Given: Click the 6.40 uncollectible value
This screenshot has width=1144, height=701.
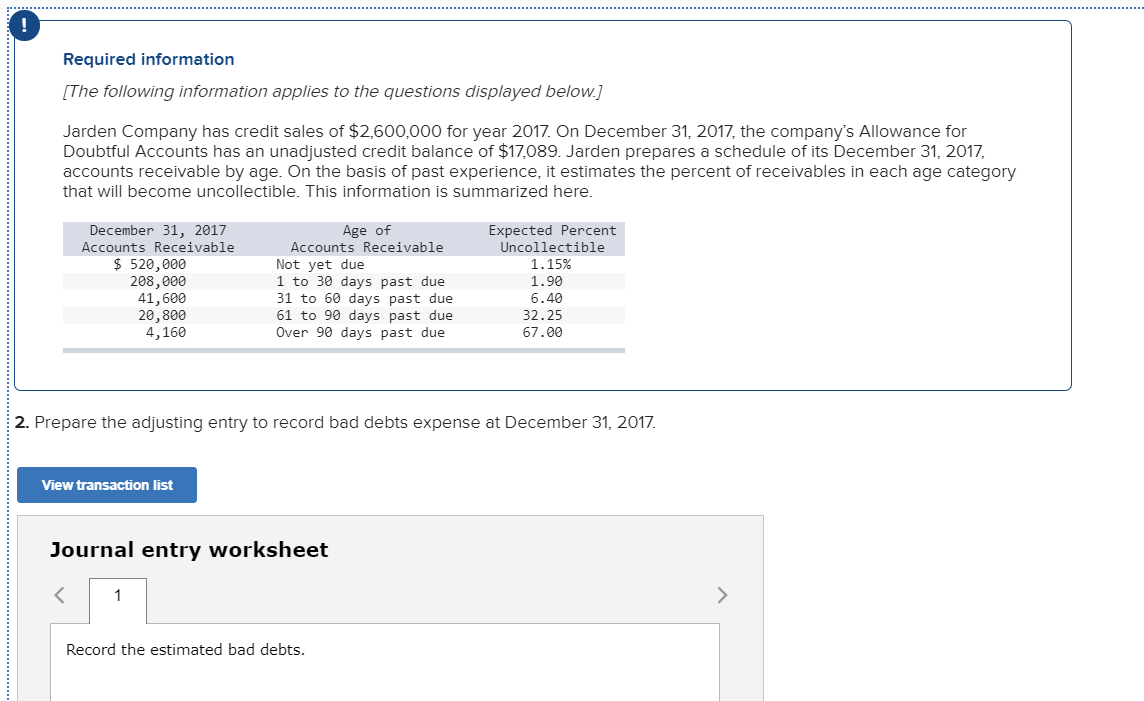Looking at the screenshot, I should coord(546,298).
